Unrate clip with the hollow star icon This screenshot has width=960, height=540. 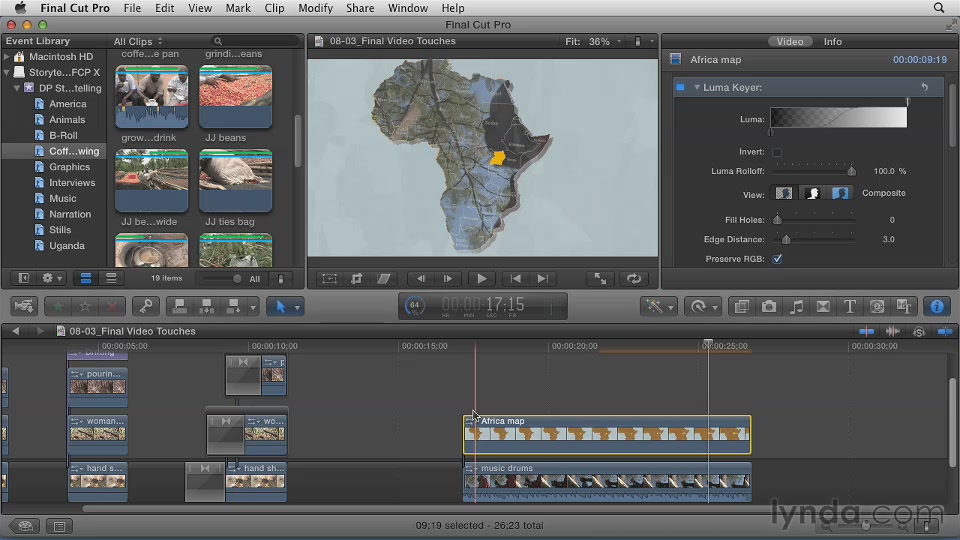(x=85, y=306)
